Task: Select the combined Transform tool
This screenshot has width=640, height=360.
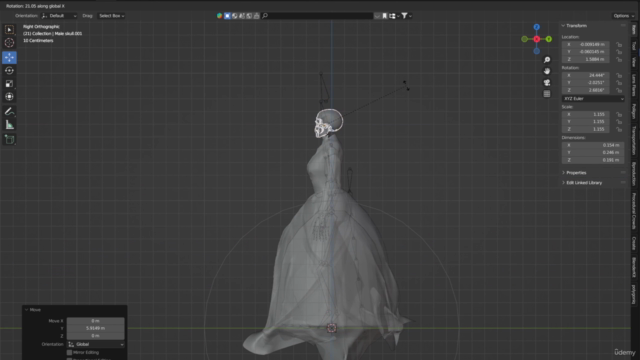Action: [9, 97]
